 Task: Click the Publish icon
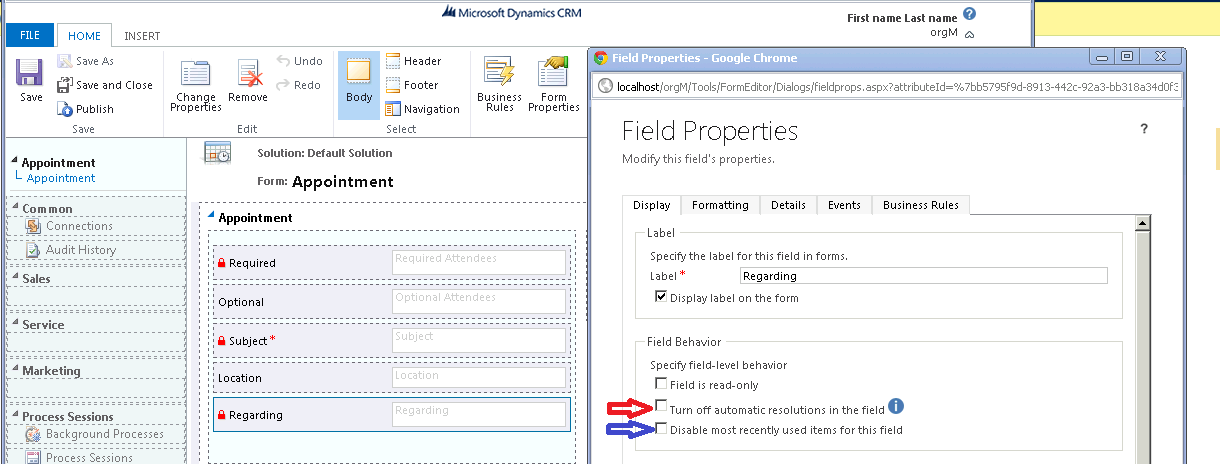point(65,109)
